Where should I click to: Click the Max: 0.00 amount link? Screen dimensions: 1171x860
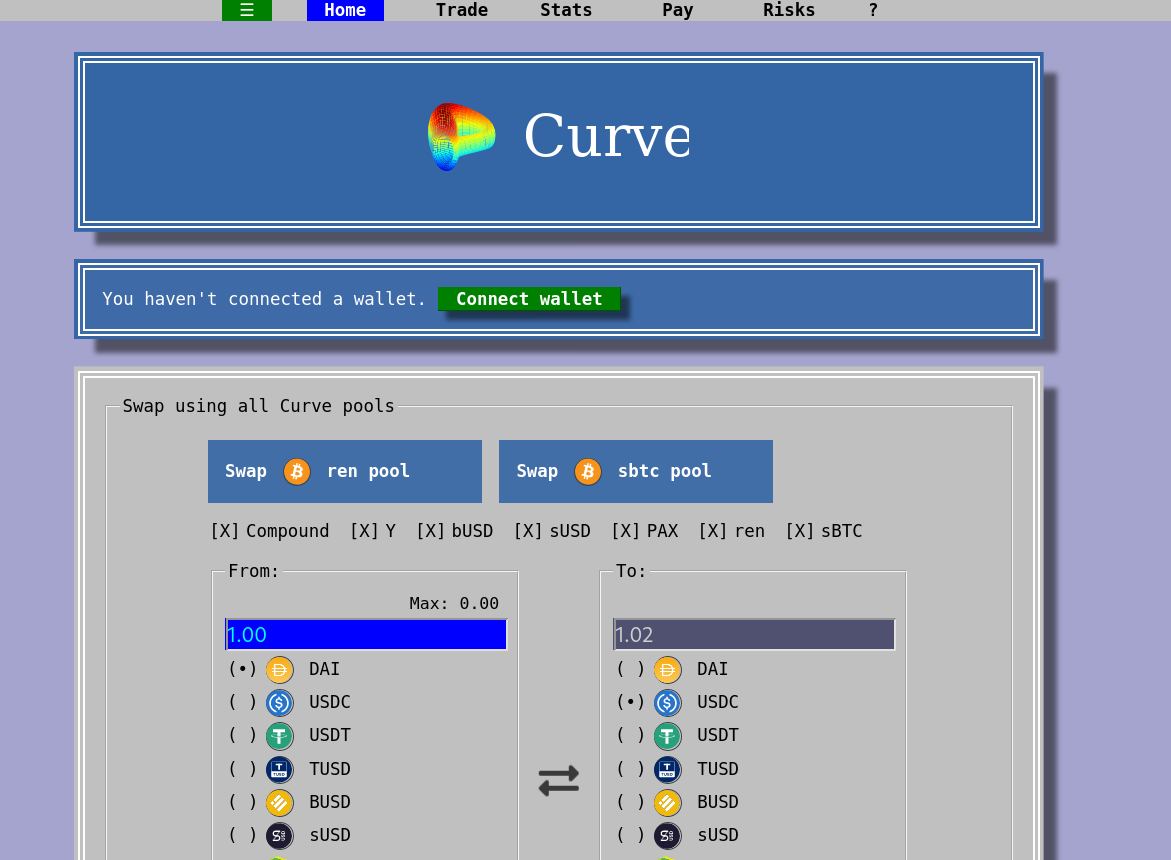454,603
